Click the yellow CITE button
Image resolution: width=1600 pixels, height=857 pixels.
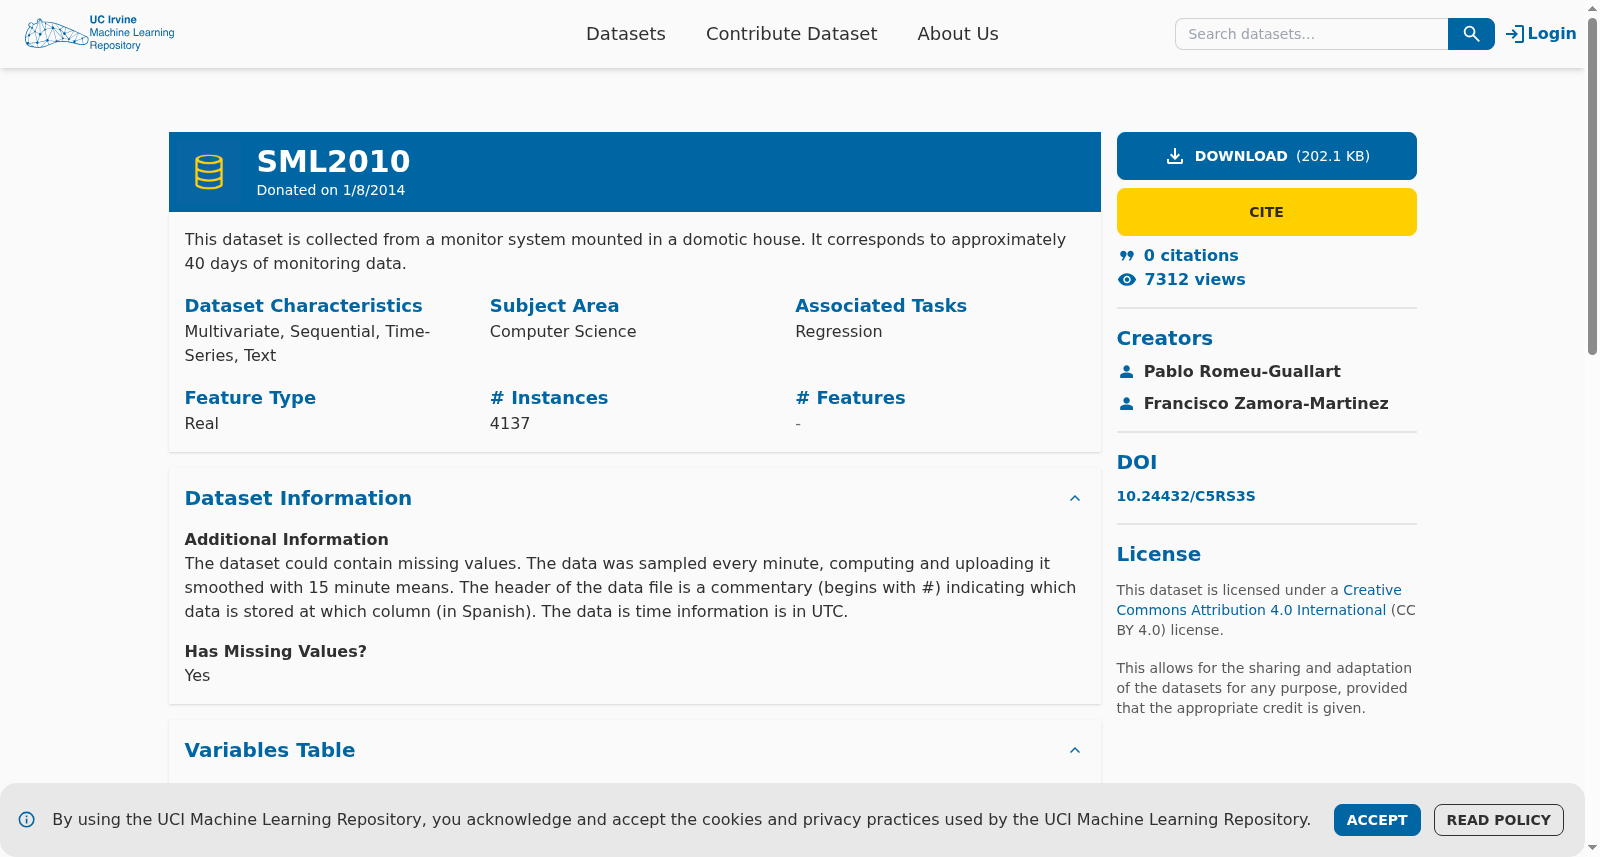point(1267,212)
